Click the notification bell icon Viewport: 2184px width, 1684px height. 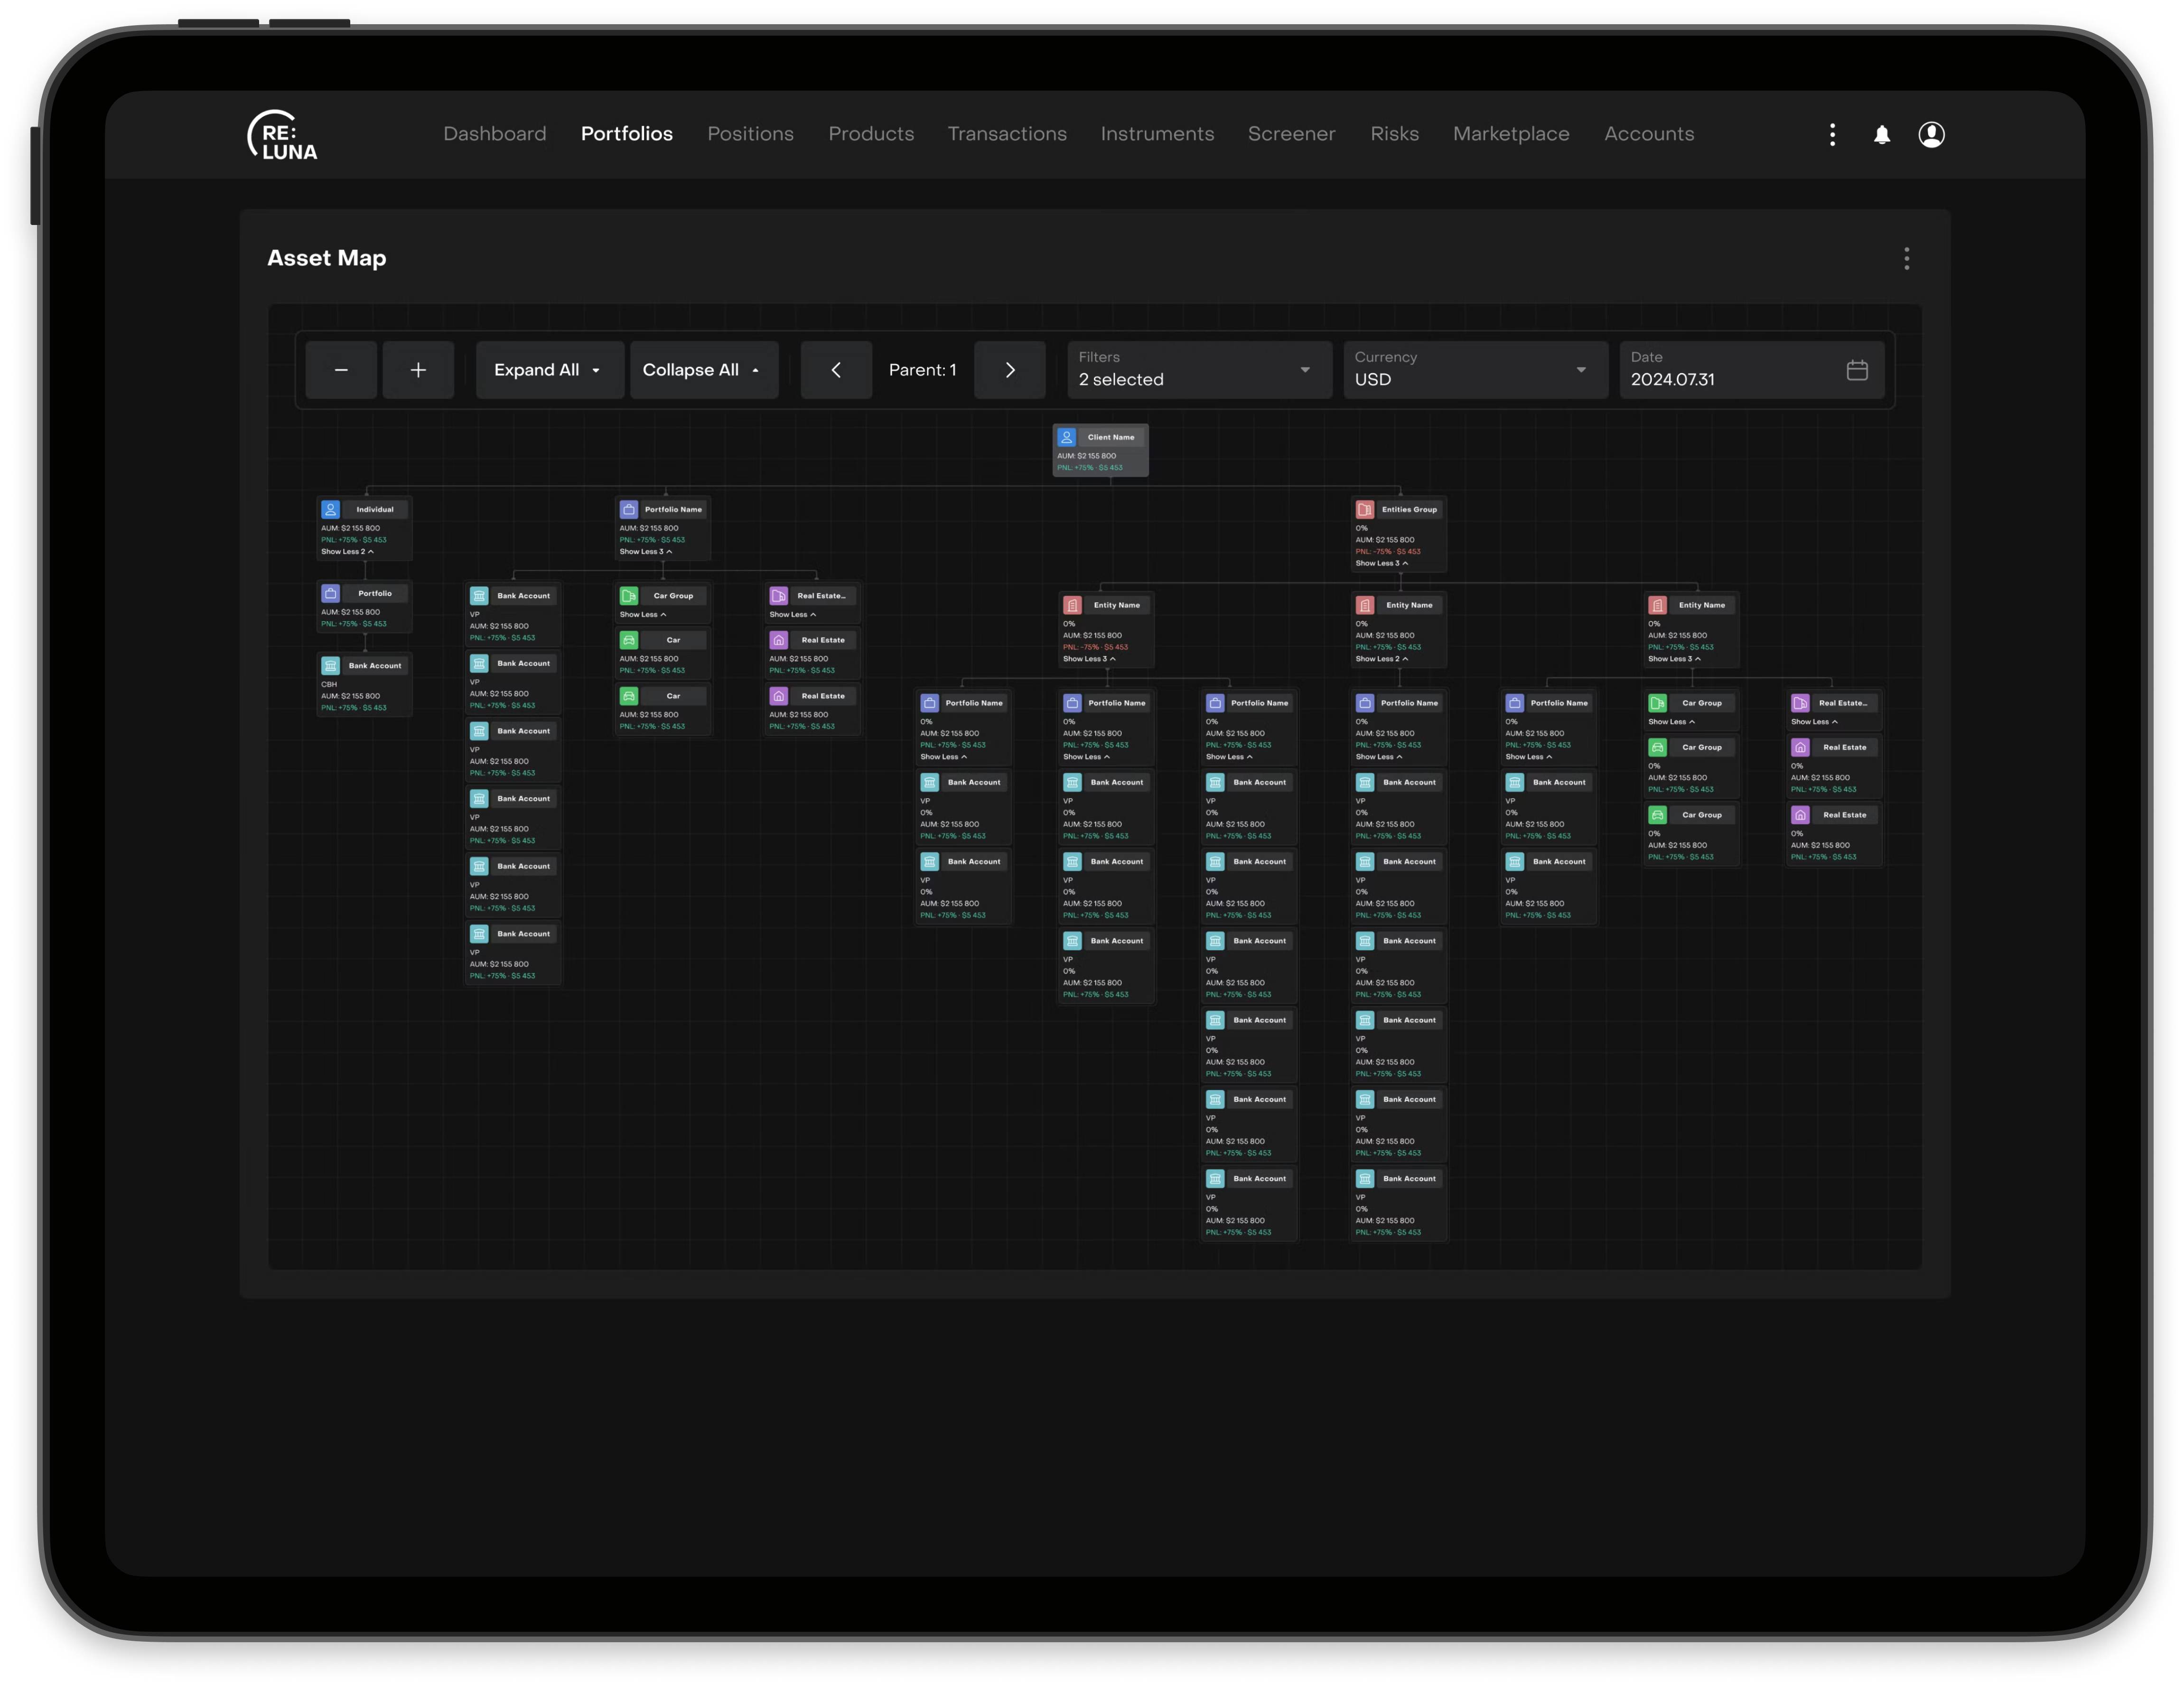click(1881, 135)
